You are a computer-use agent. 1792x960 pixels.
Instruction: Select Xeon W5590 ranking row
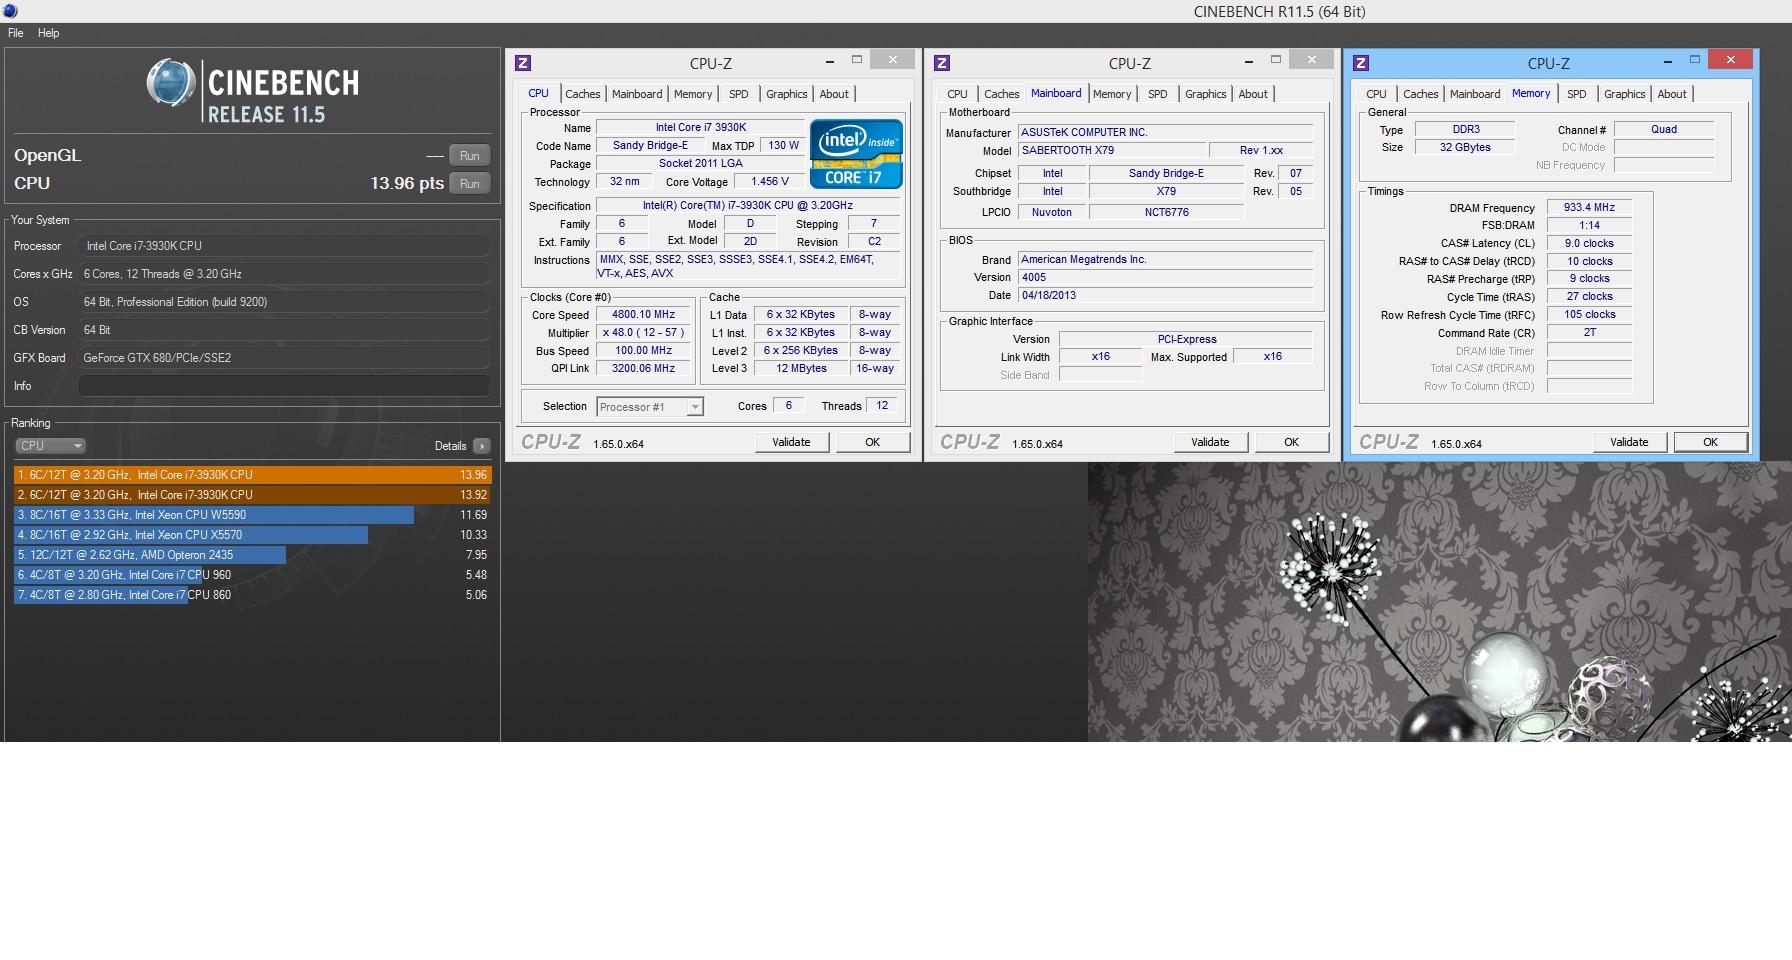[253, 515]
